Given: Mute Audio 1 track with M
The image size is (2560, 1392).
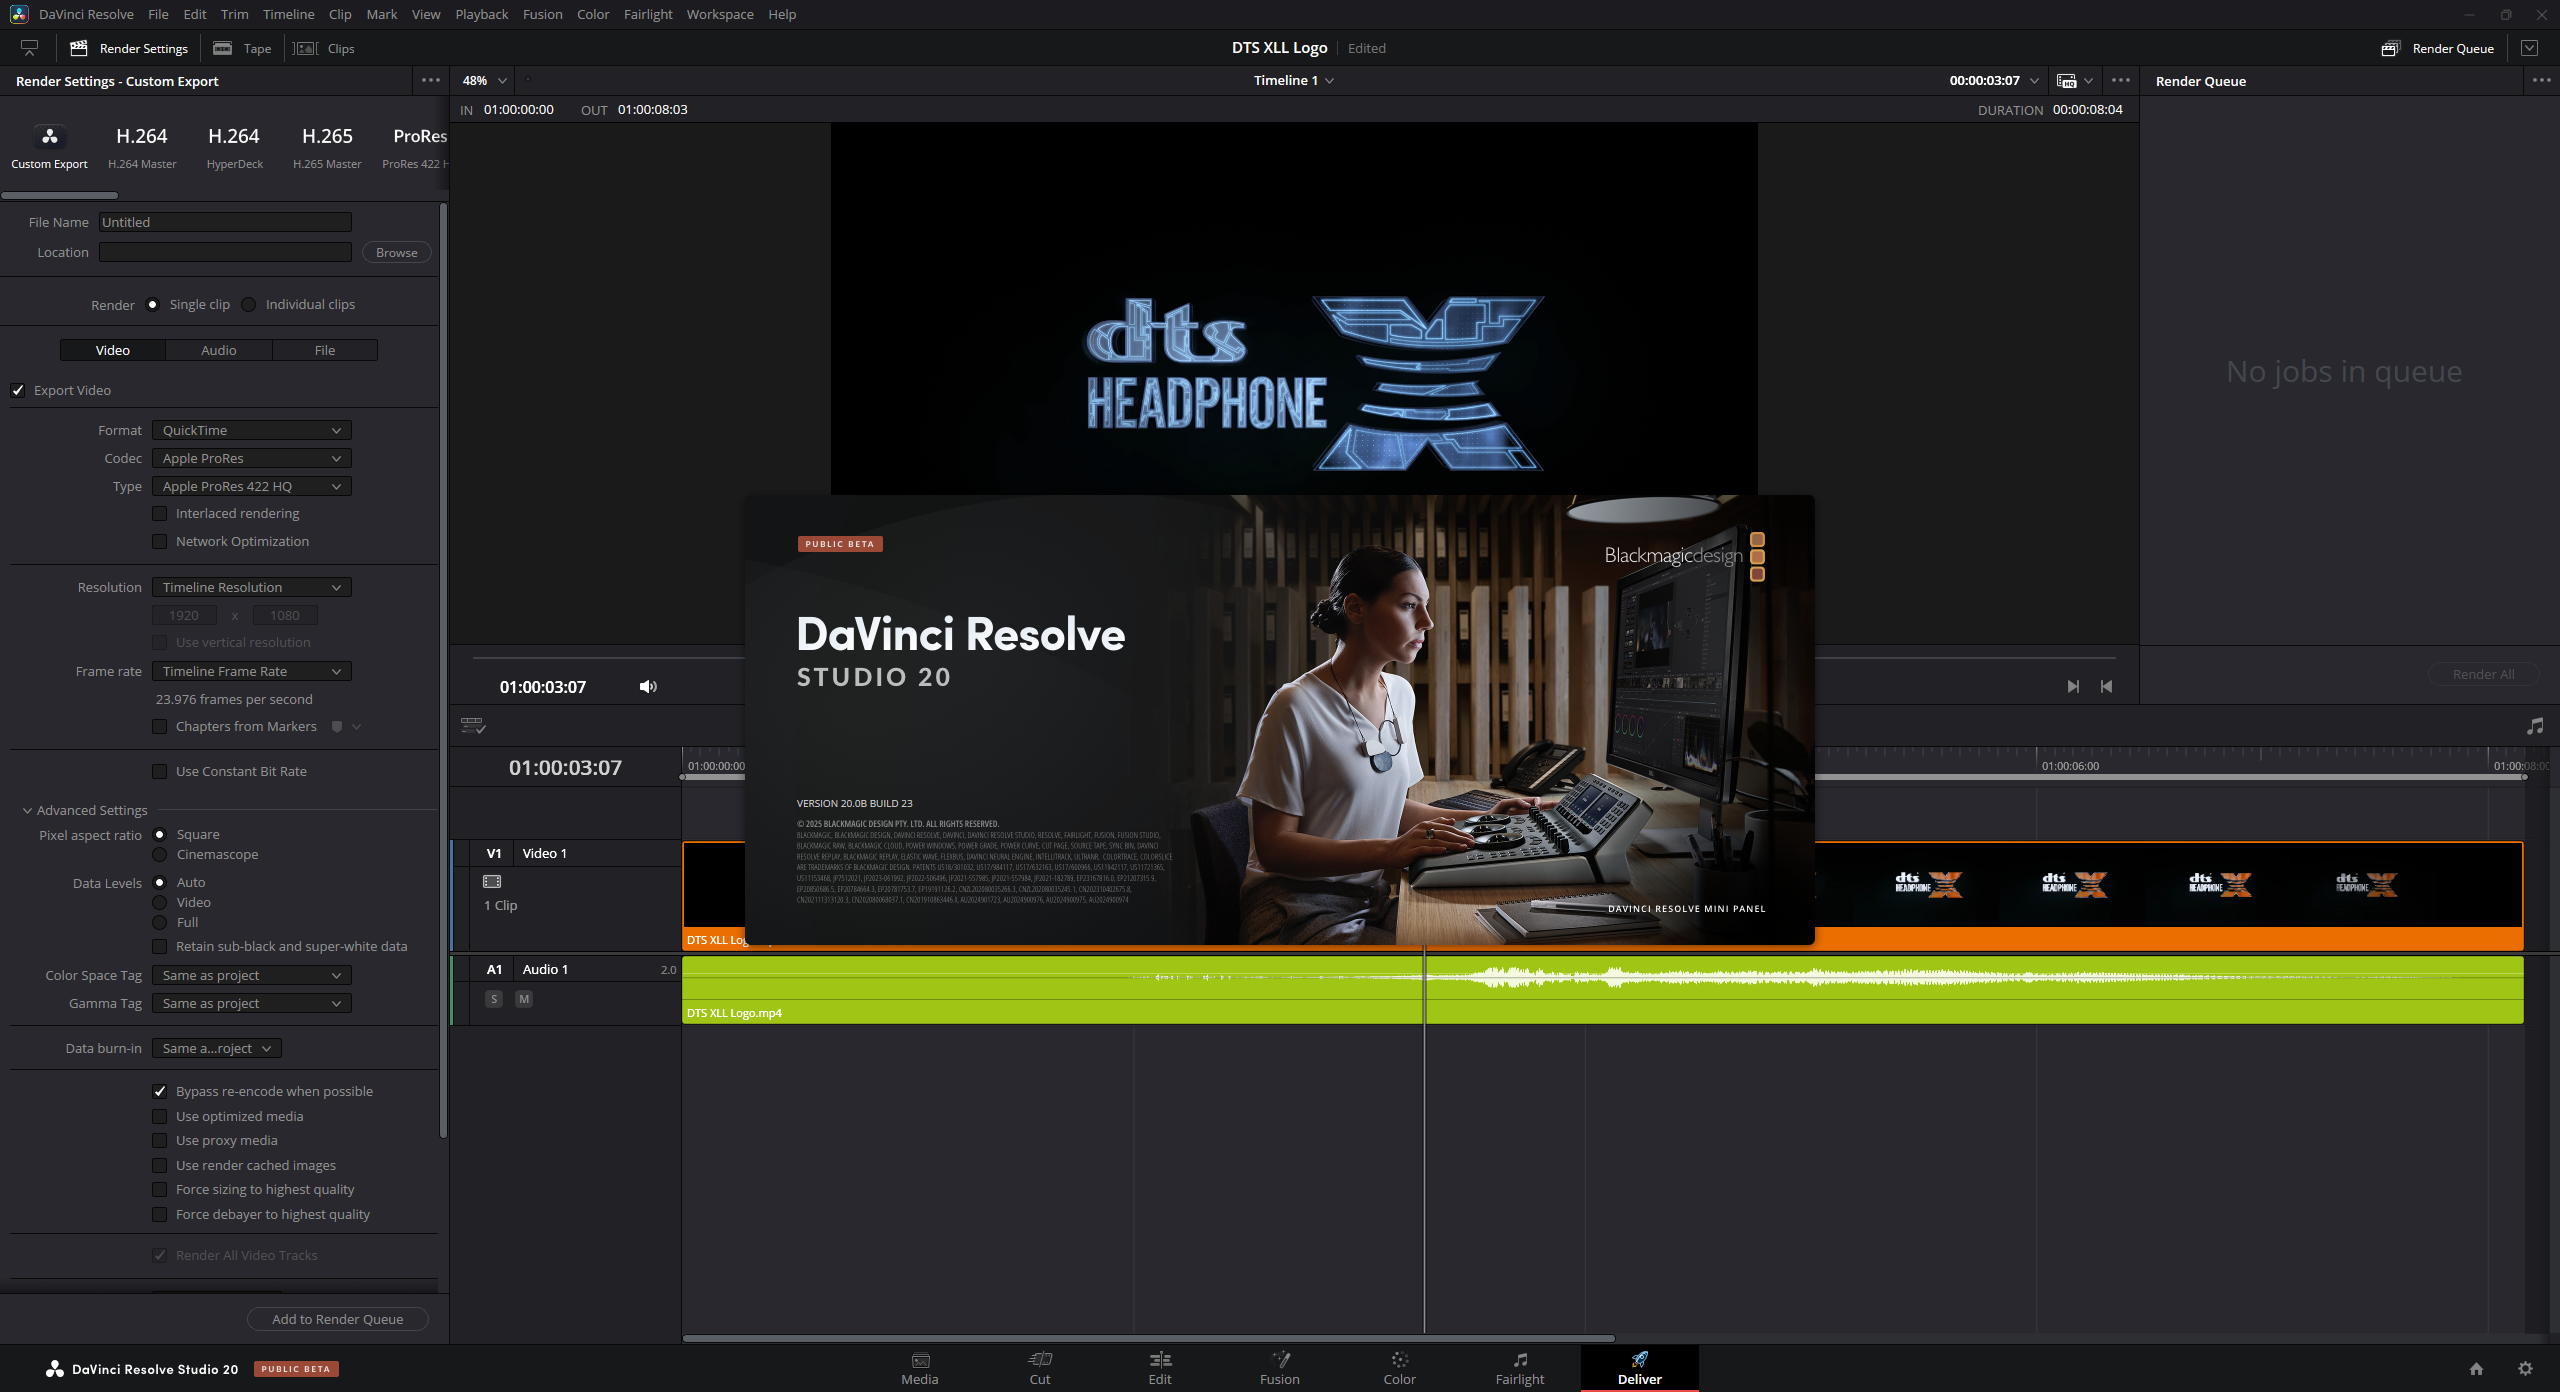Looking at the screenshot, I should (x=523, y=999).
